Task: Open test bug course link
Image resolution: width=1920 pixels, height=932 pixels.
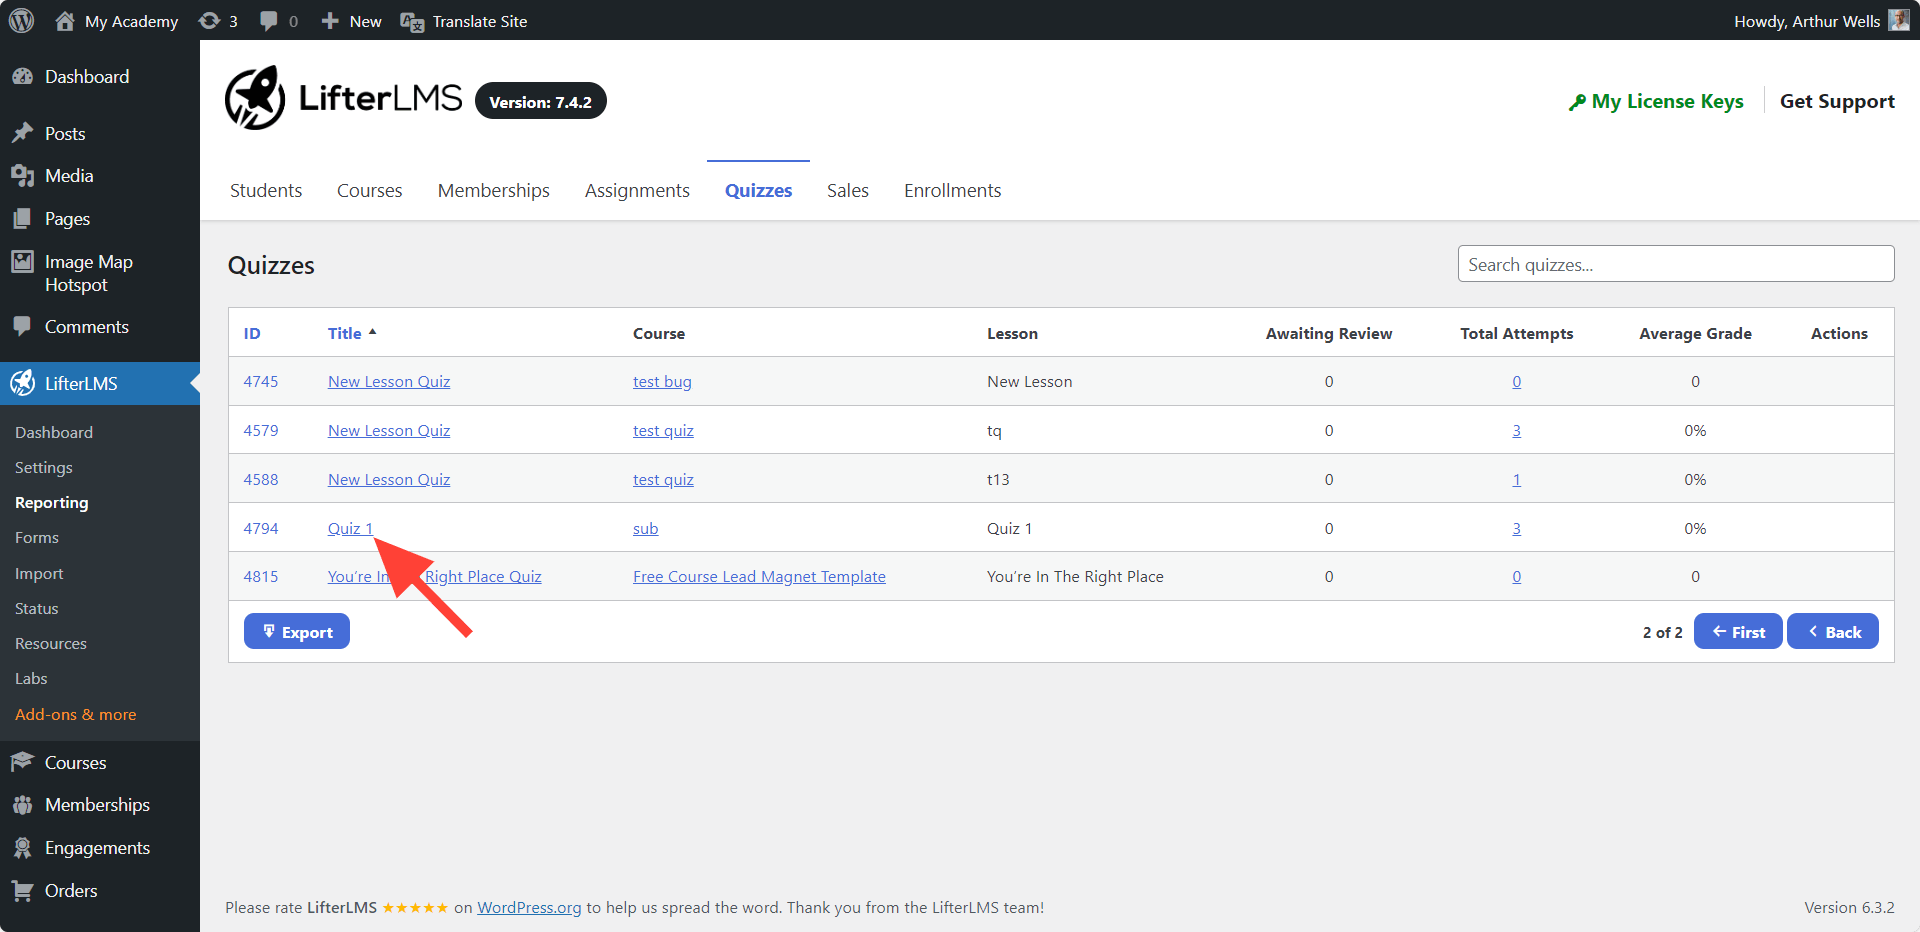Action: pos(662,381)
